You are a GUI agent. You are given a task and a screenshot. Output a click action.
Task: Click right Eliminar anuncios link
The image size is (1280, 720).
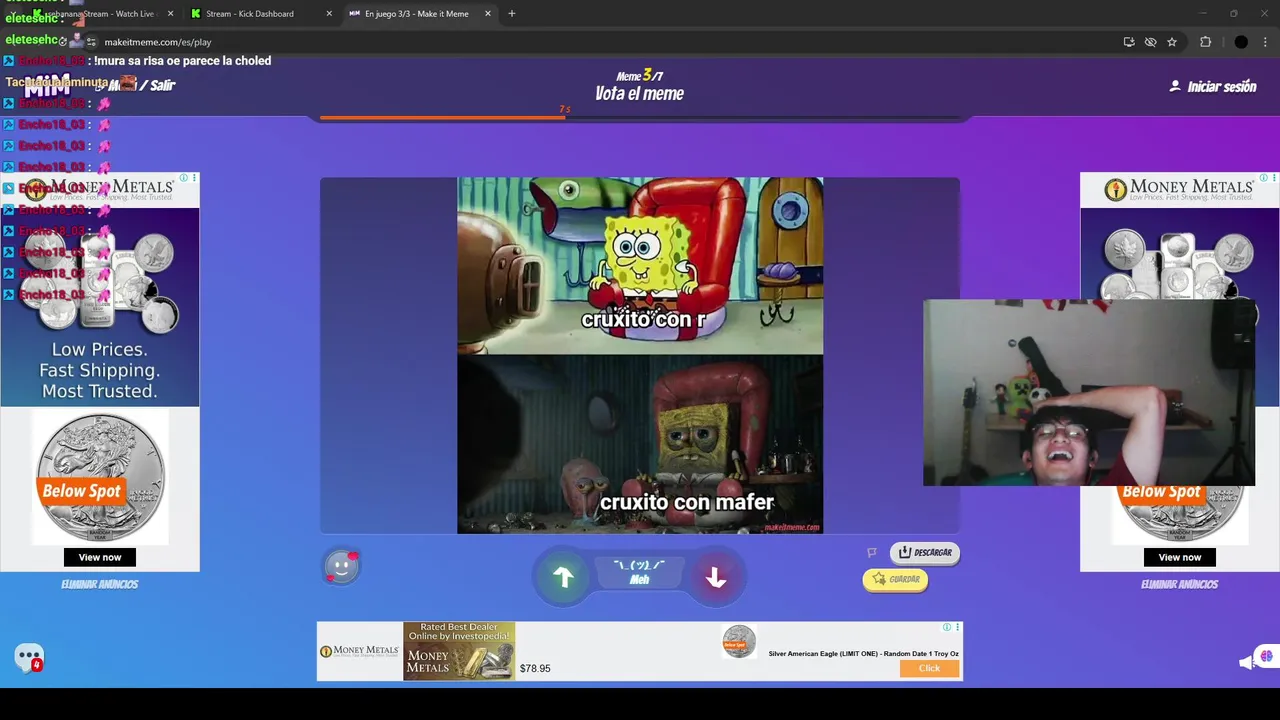click(1179, 584)
